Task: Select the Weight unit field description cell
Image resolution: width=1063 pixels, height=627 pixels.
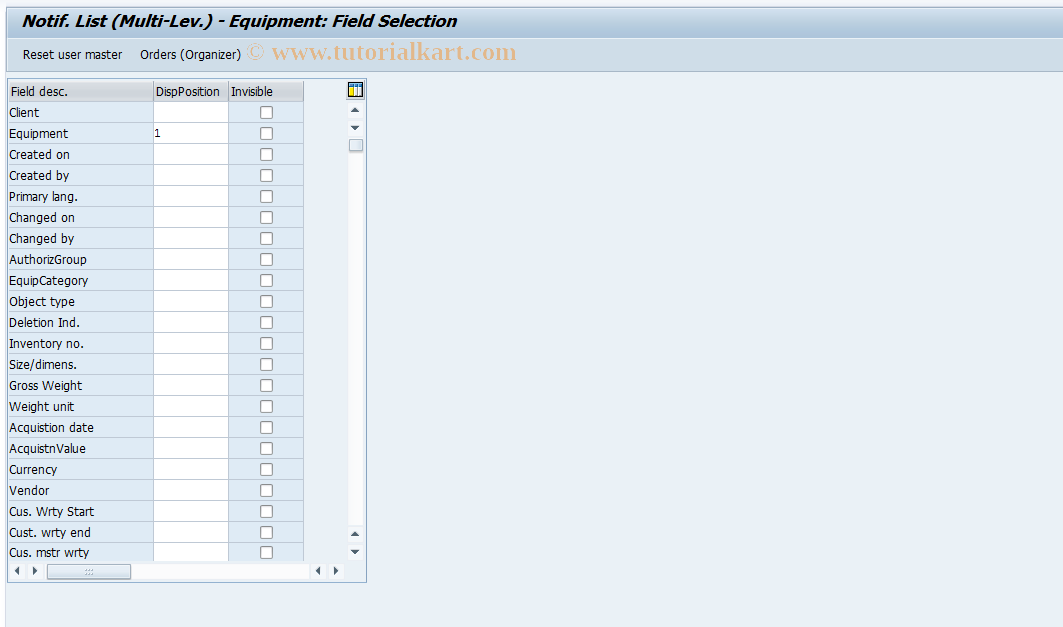Action: (x=81, y=407)
